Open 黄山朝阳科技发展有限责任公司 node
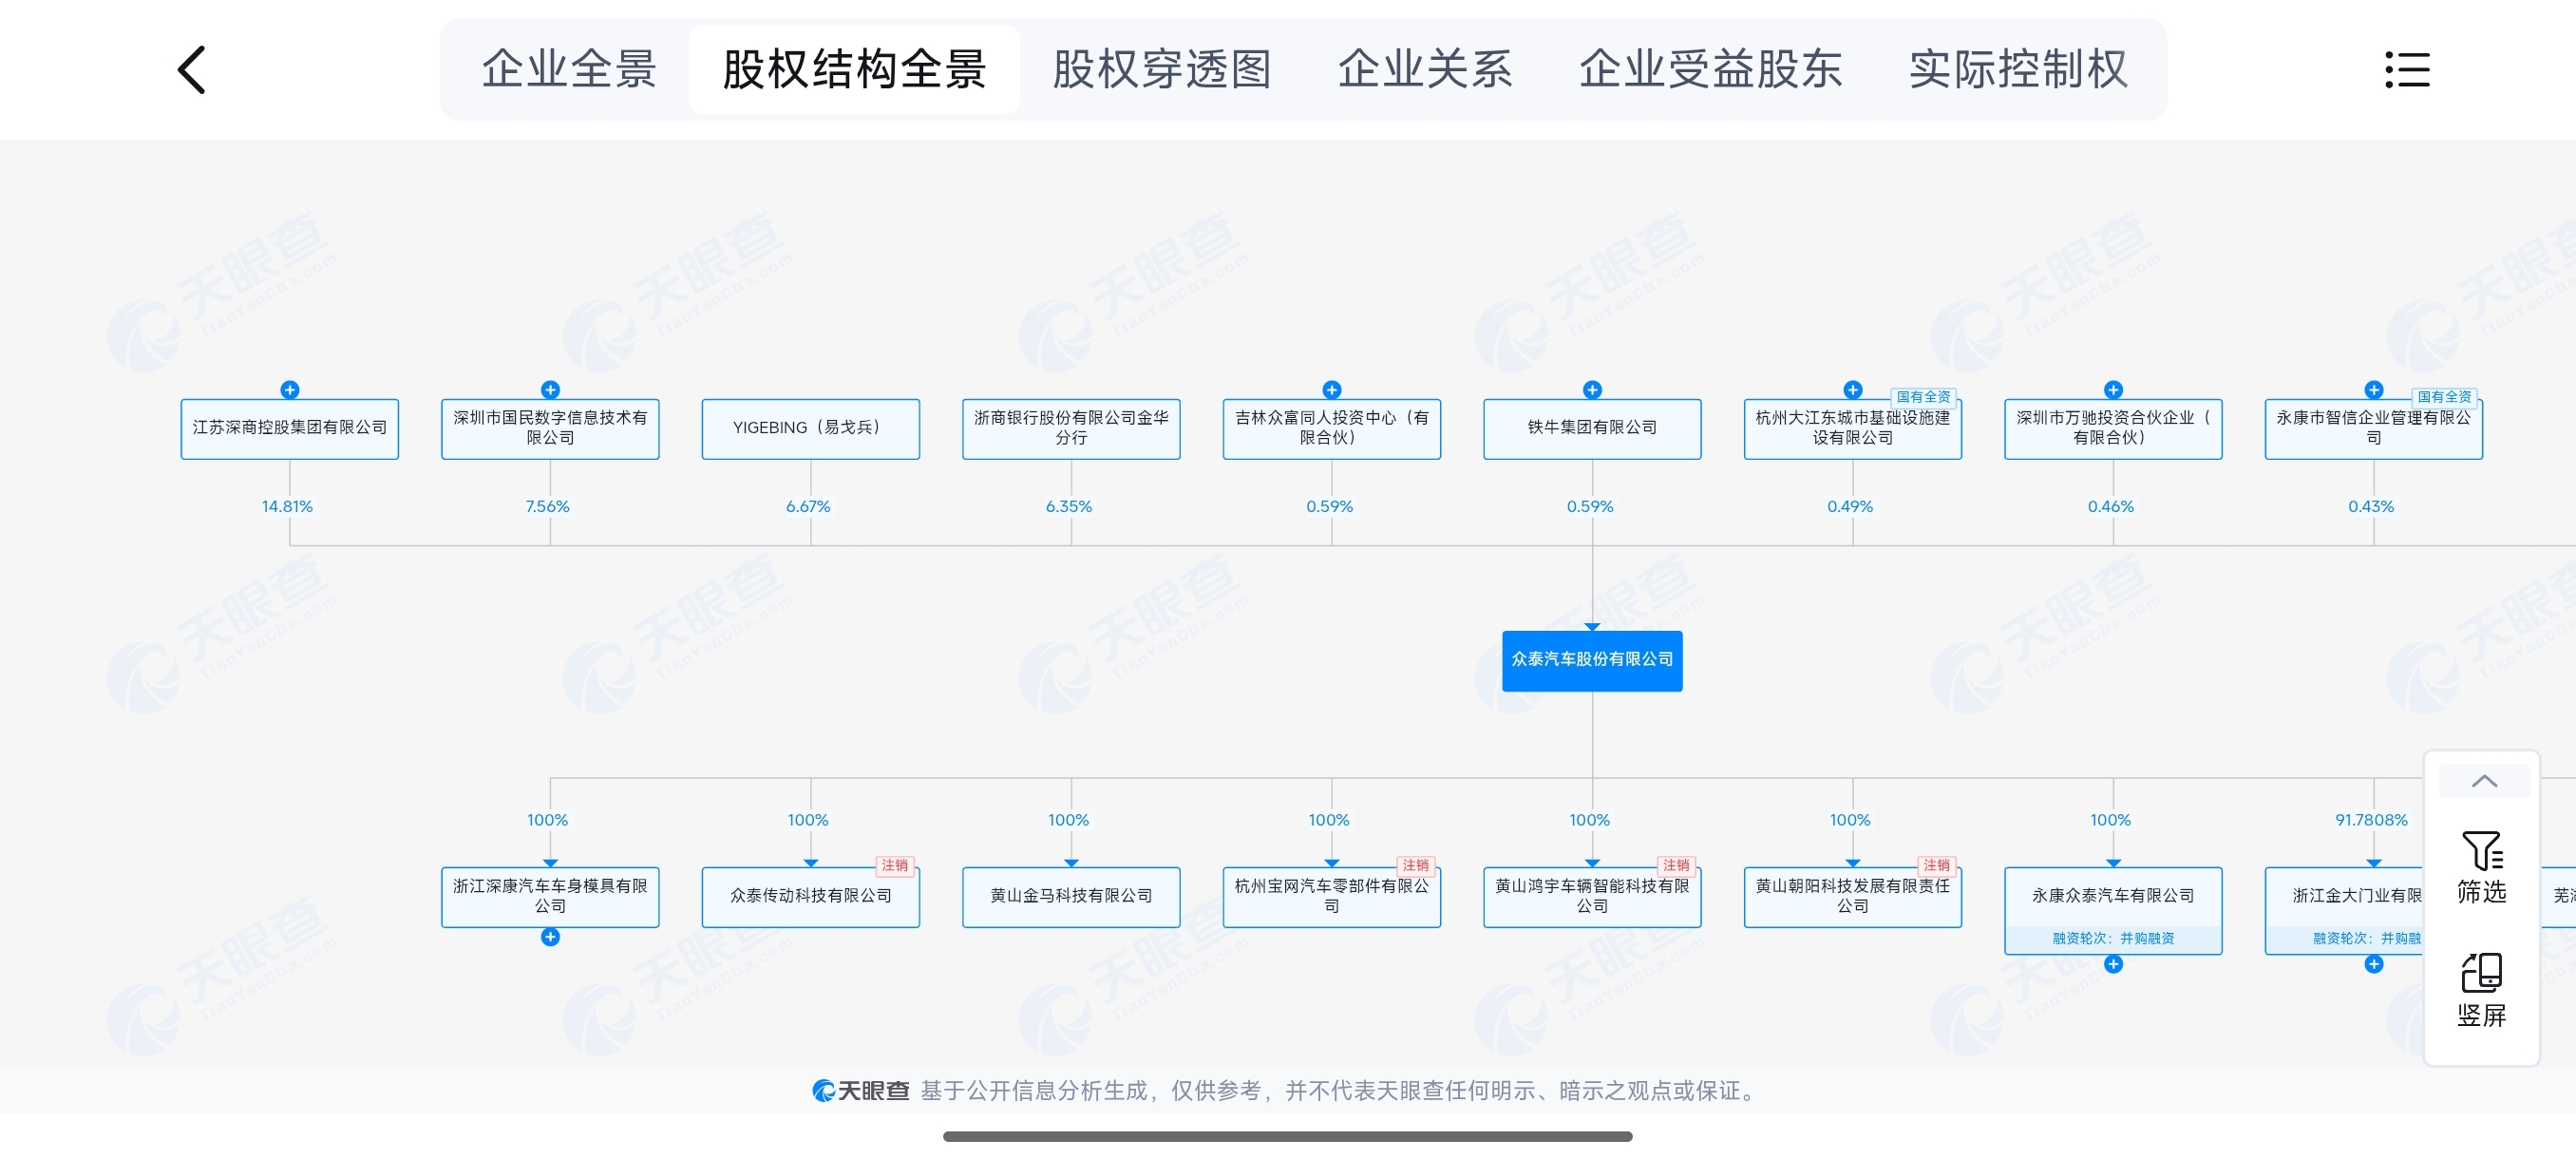This screenshot has height=1159, width=2576. pos(1853,897)
